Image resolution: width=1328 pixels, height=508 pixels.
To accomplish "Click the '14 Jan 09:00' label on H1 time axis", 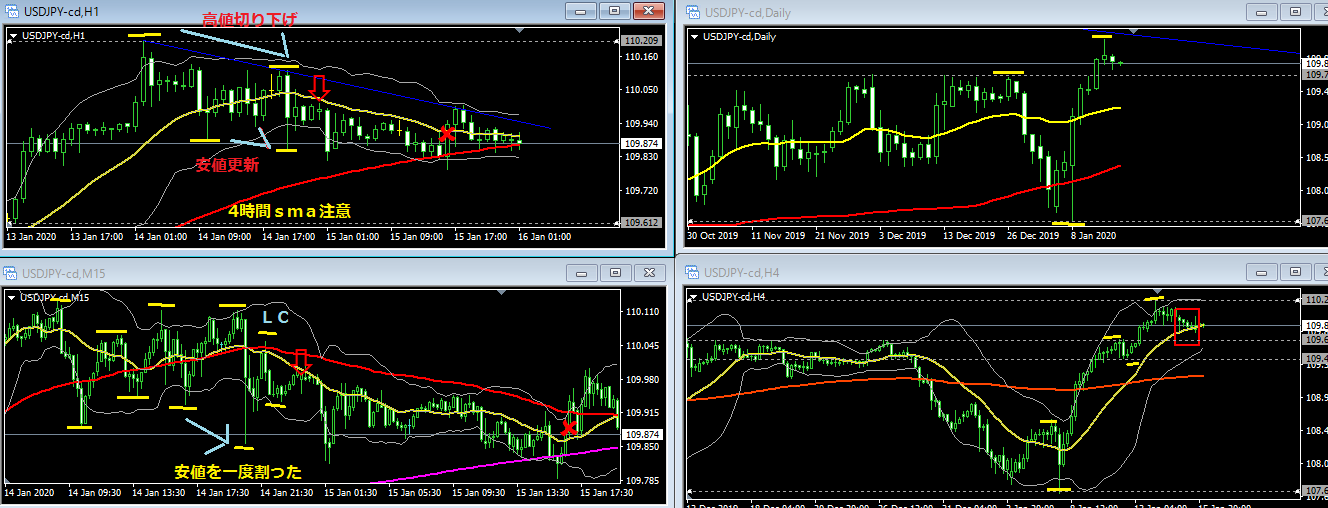I will 224,237.
